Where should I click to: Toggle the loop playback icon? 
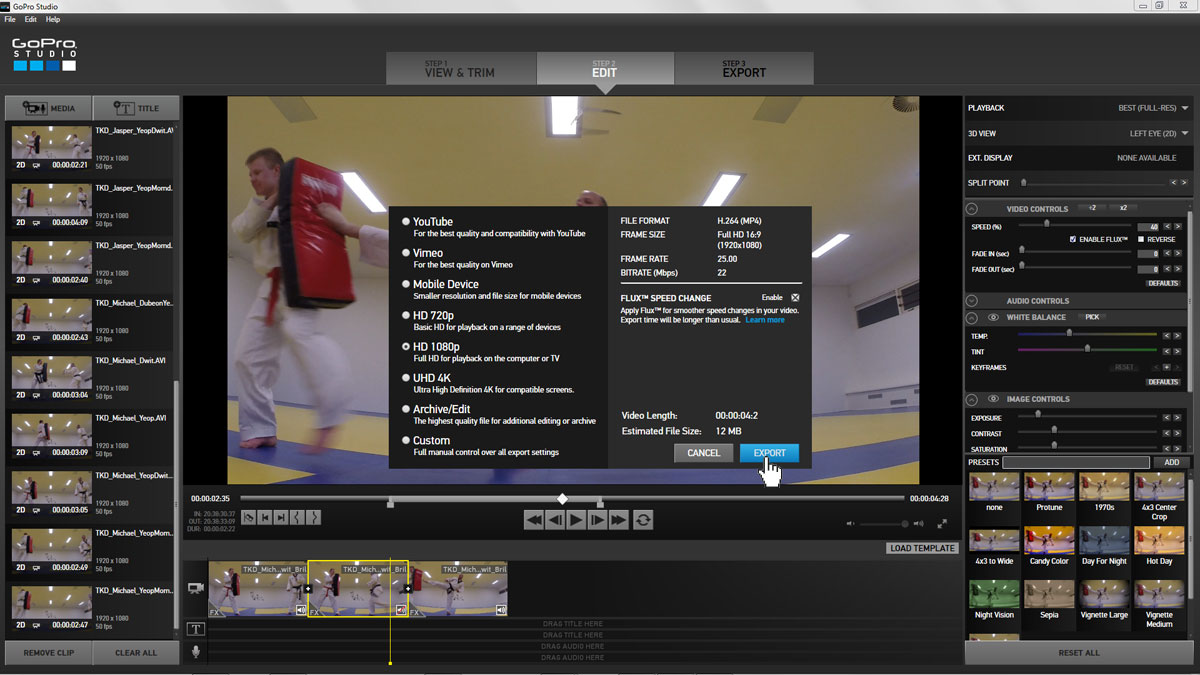click(643, 519)
